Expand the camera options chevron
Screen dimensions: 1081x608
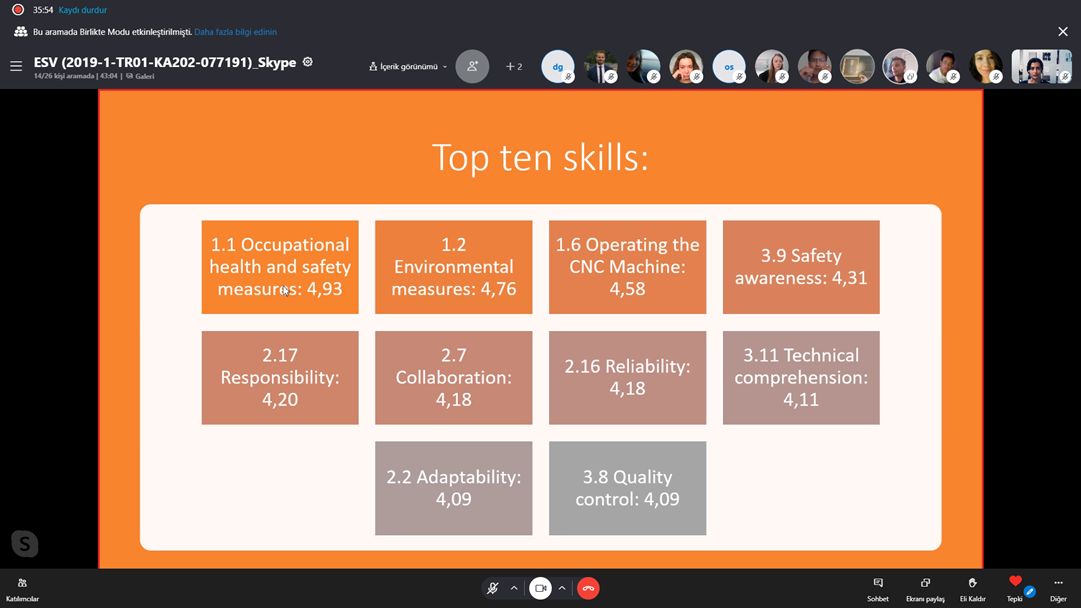click(x=562, y=588)
